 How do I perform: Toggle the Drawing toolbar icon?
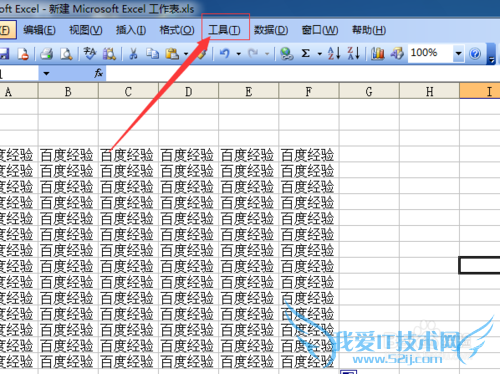pos(397,54)
